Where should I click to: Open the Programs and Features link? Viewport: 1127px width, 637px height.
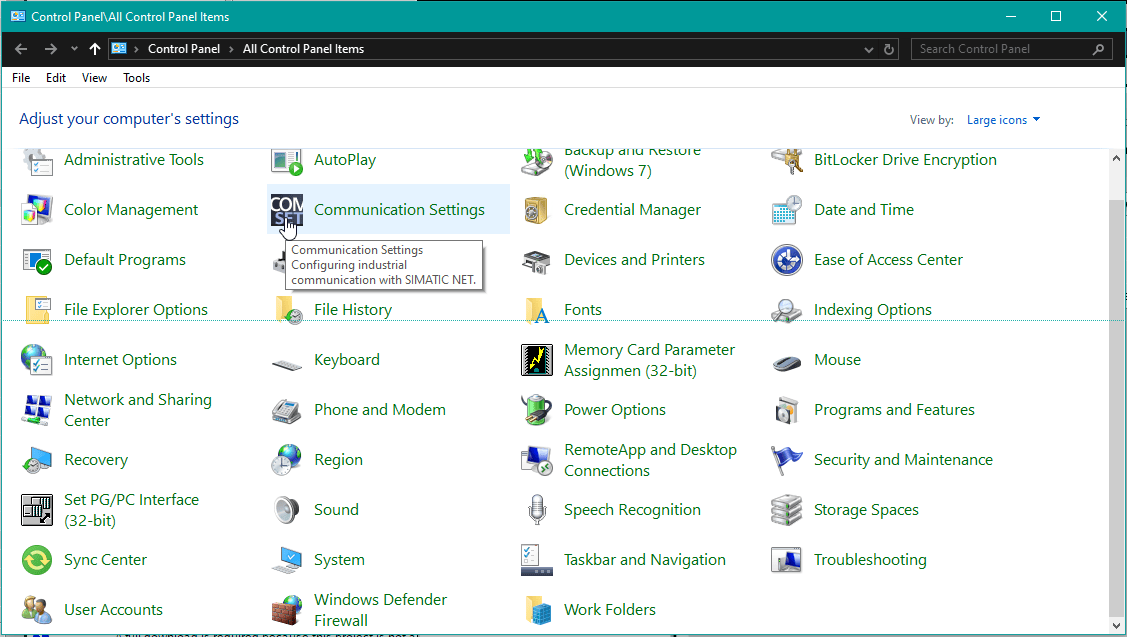(x=894, y=410)
